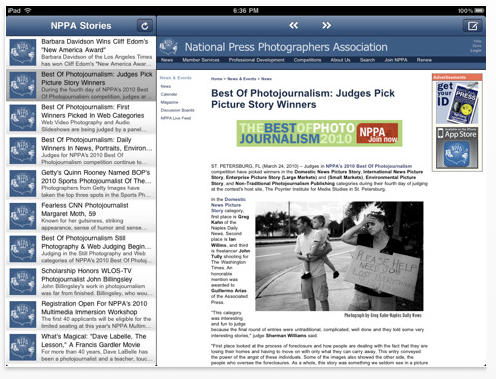Open thumbnail beside First Winners Web Categories story
Viewport: 496px width, 379px height.
coord(23,118)
